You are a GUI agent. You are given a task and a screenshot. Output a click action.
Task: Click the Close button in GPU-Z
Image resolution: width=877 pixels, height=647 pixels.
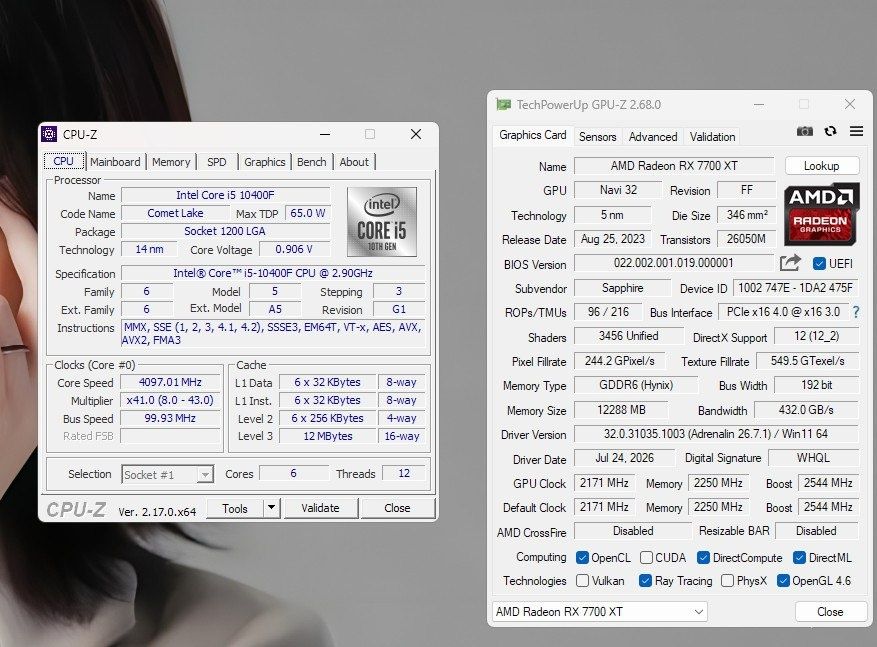click(x=830, y=612)
